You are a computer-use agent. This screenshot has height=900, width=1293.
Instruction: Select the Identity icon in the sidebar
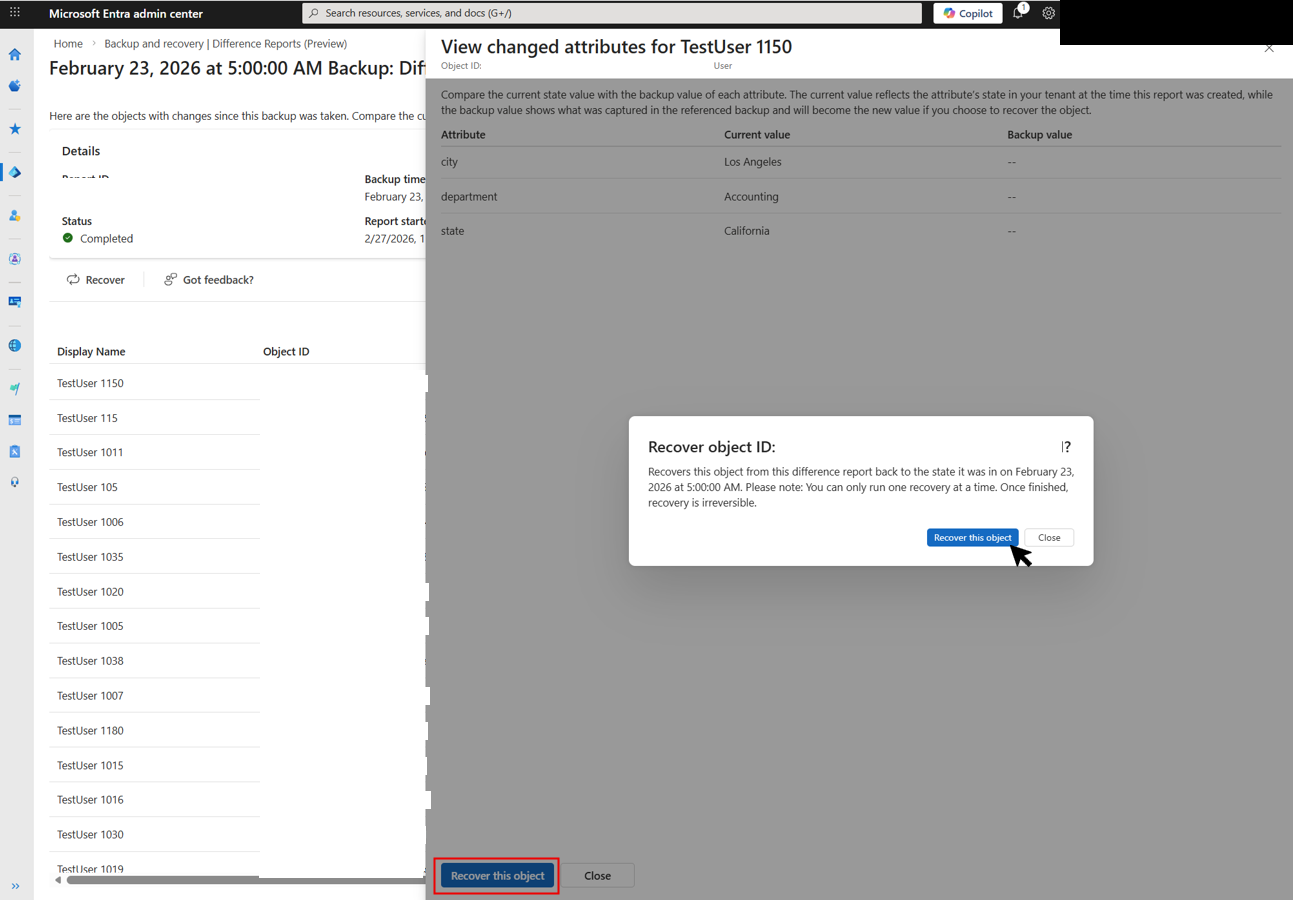(14, 171)
